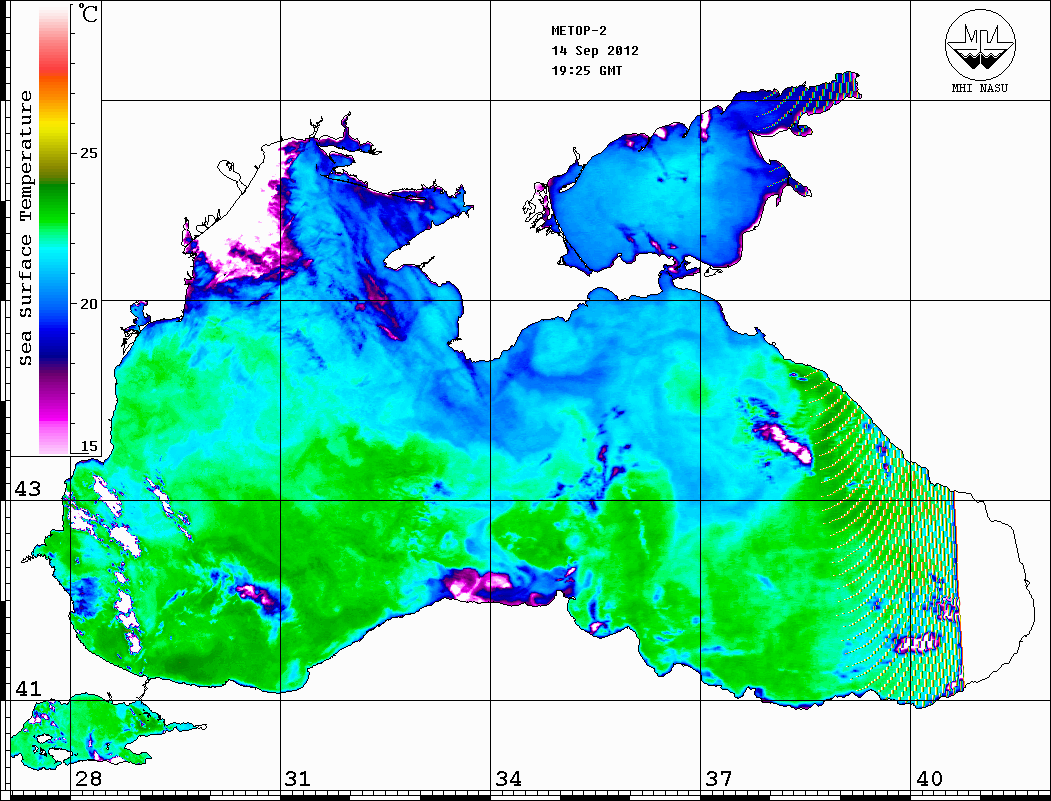The image size is (1051, 801).
Task: Click longitude label '40'
Action: click(929, 779)
